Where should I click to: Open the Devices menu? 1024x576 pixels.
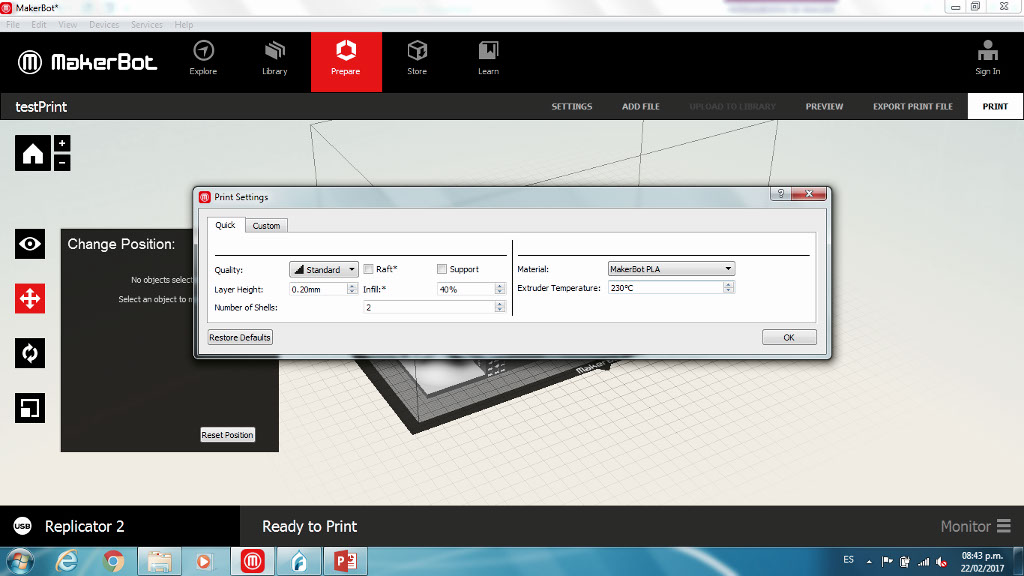coord(104,25)
